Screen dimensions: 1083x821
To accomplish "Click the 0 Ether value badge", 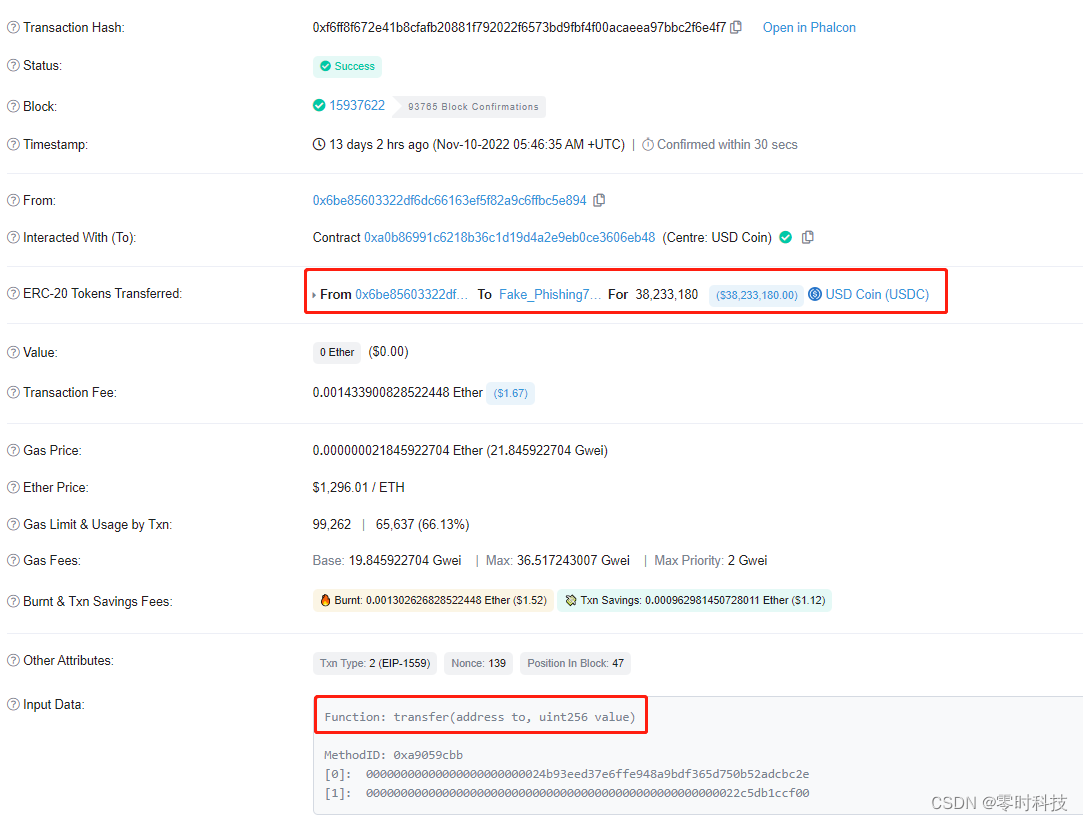I will tap(337, 352).
